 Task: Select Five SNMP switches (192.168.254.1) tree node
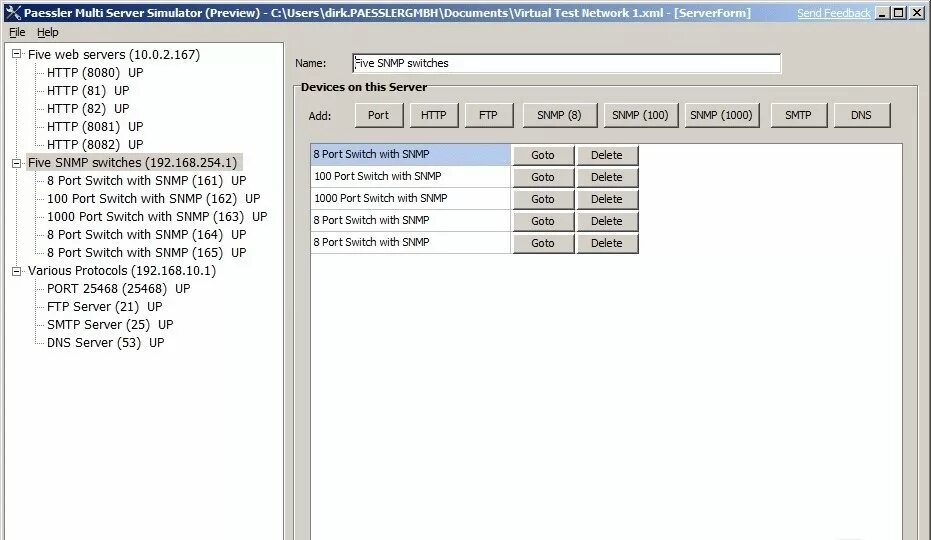pos(133,163)
